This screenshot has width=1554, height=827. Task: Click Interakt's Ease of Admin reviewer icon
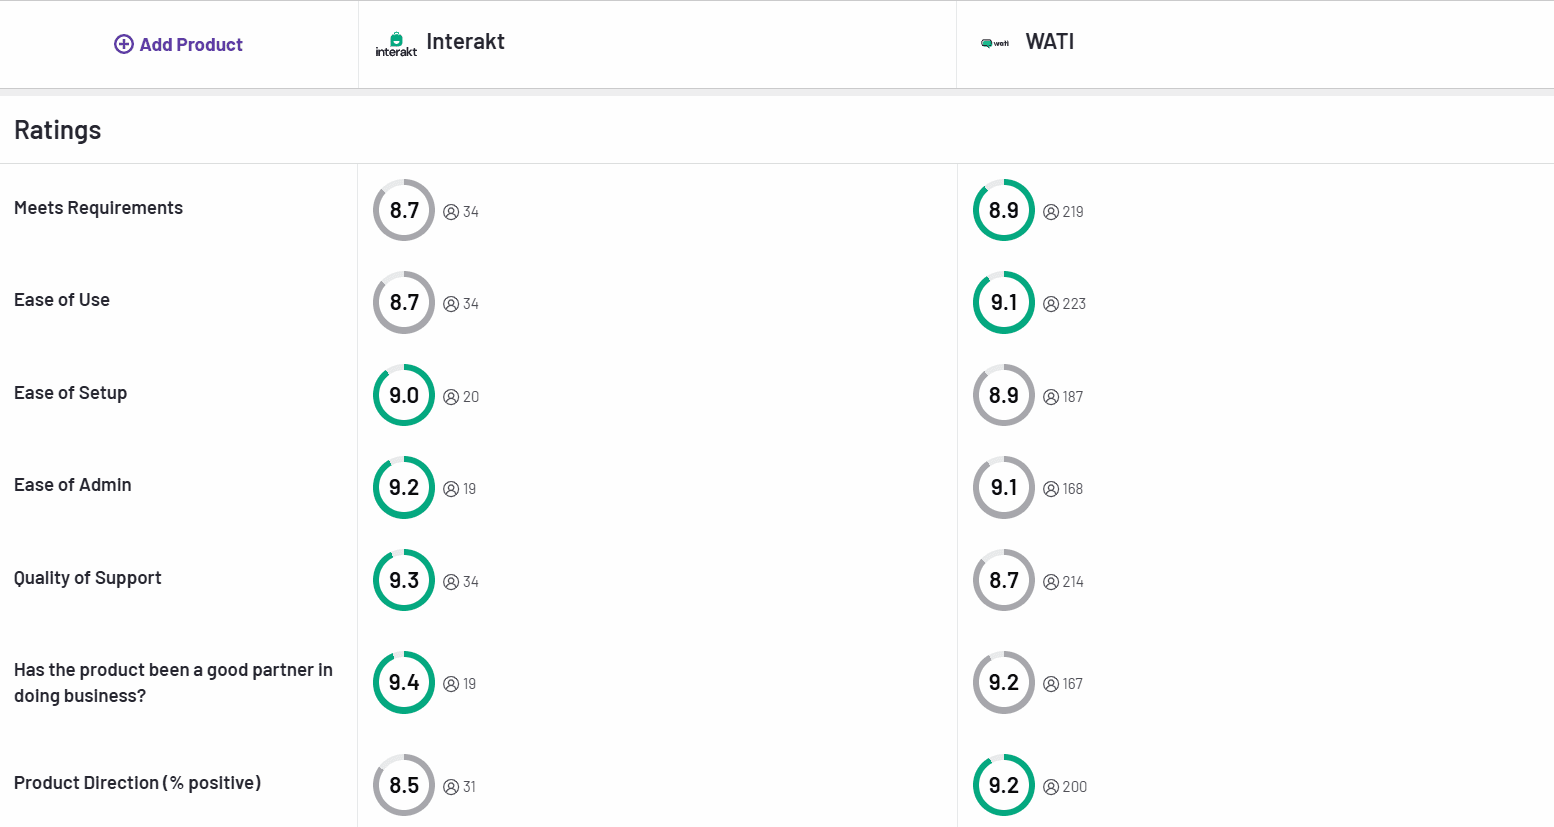(451, 489)
